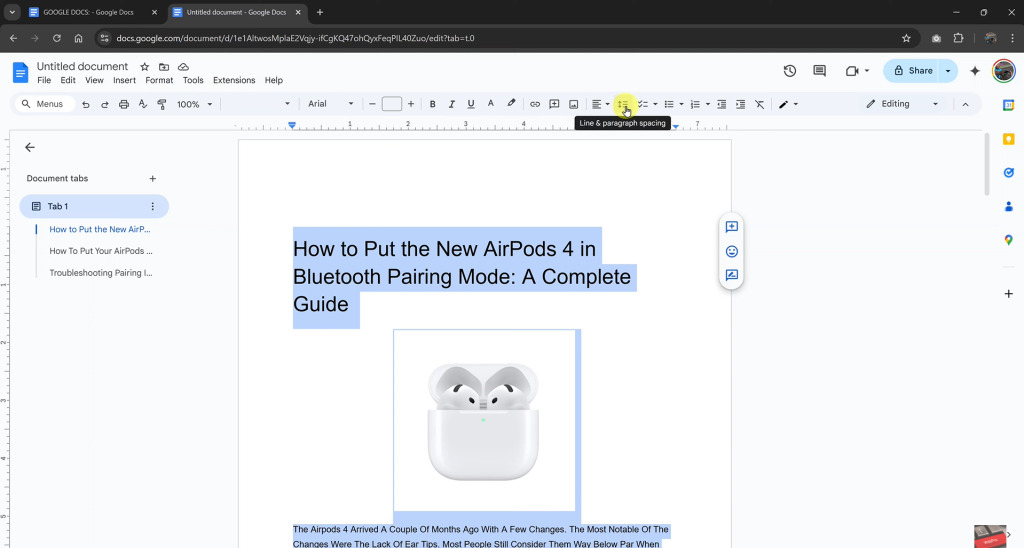Open Tab 1 options menu
This screenshot has height=548, width=1024.
point(152,206)
